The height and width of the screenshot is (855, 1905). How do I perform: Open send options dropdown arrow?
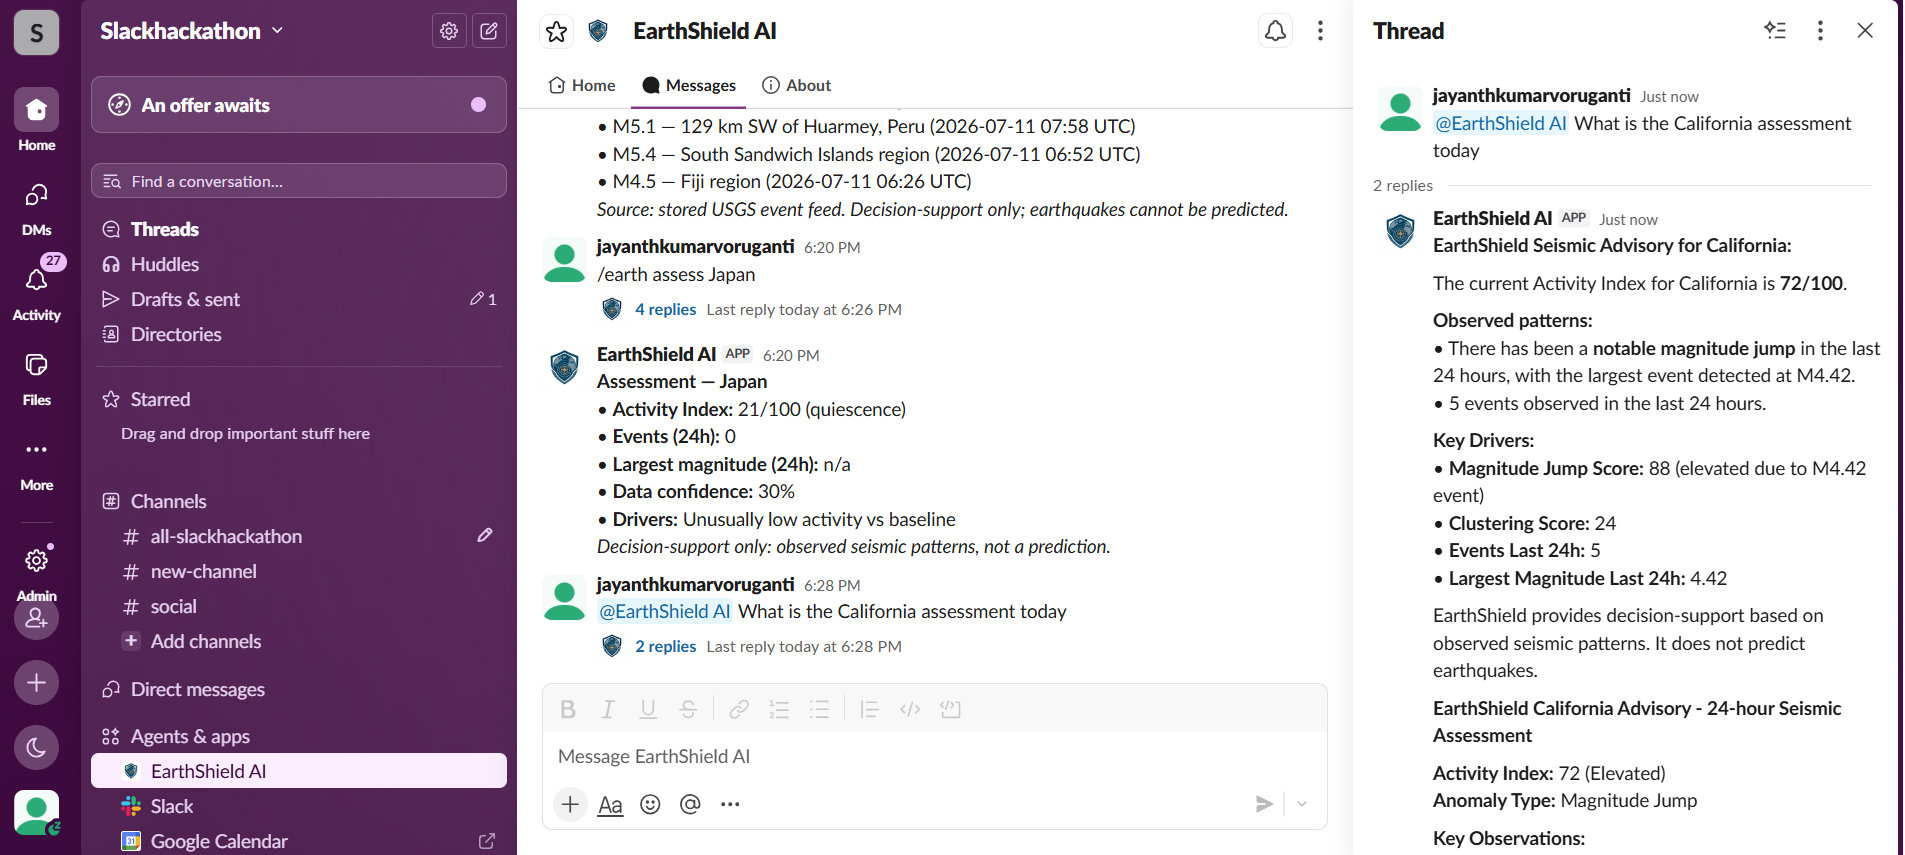point(1302,804)
